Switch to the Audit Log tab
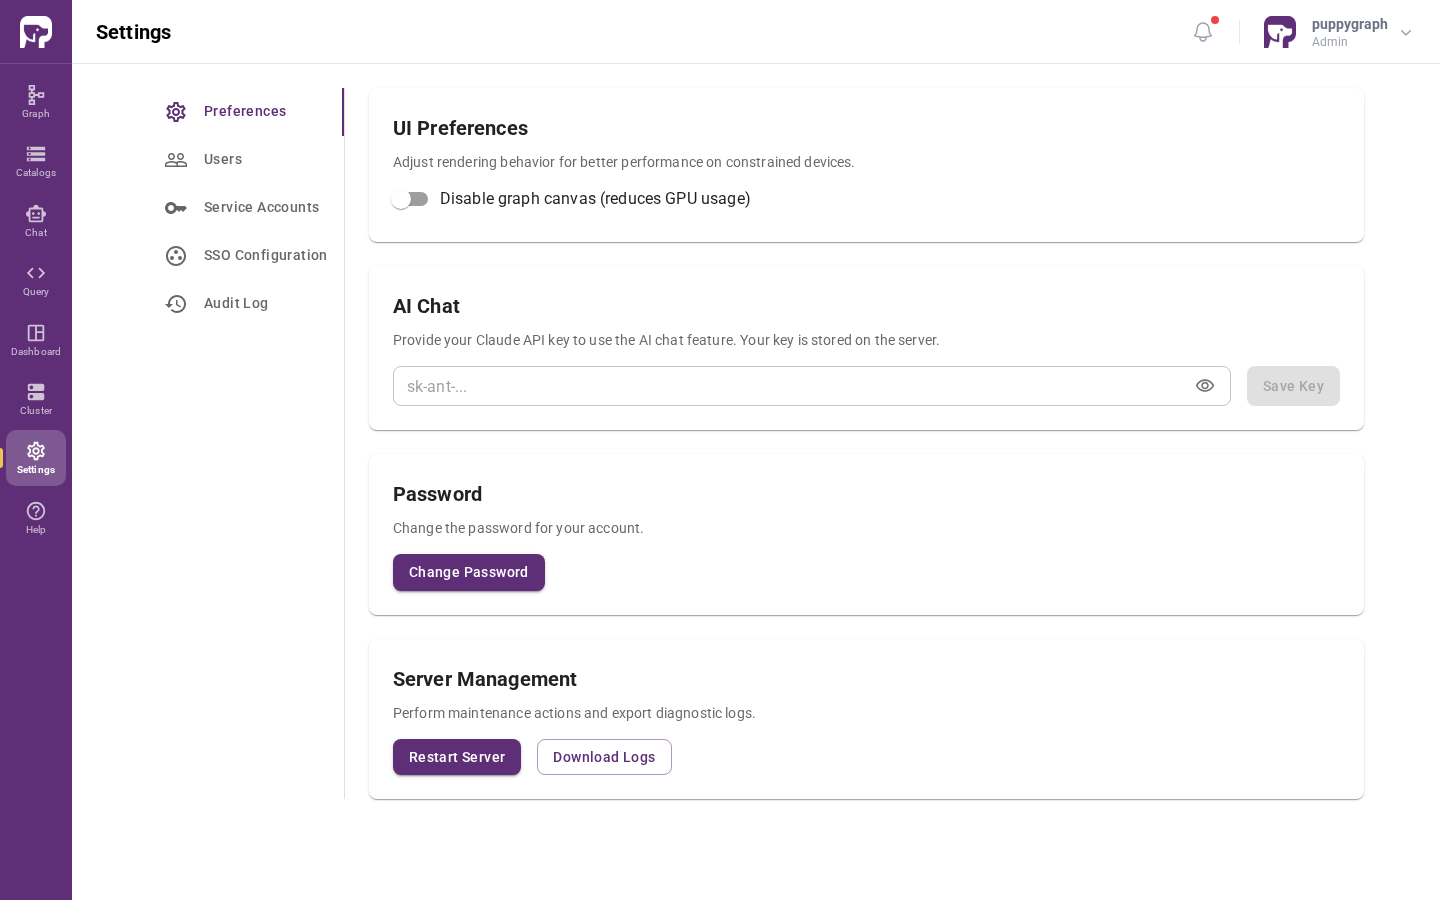The image size is (1440, 900). click(244, 304)
